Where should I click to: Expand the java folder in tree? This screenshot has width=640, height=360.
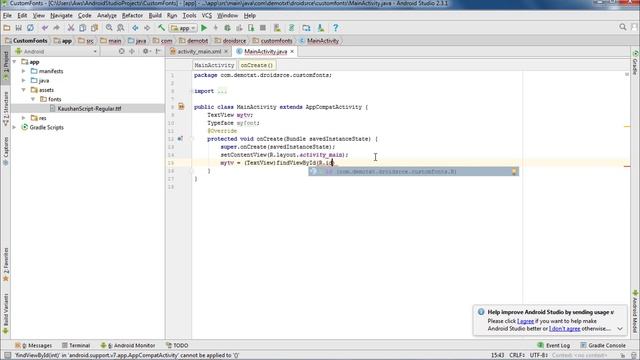[x=24, y=80]
